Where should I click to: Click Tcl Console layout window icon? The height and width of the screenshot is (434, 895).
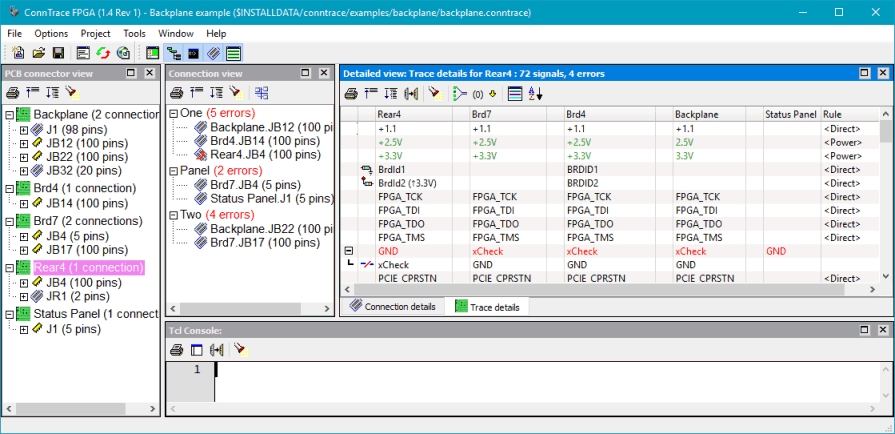click(x=197, y=350)
